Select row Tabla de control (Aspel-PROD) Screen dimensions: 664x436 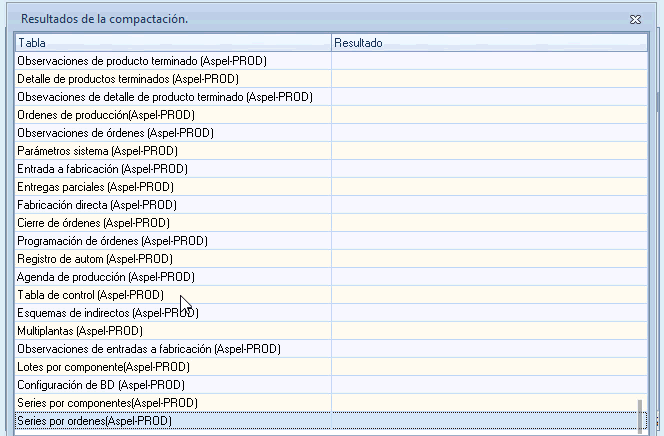(x=331, y=295)
